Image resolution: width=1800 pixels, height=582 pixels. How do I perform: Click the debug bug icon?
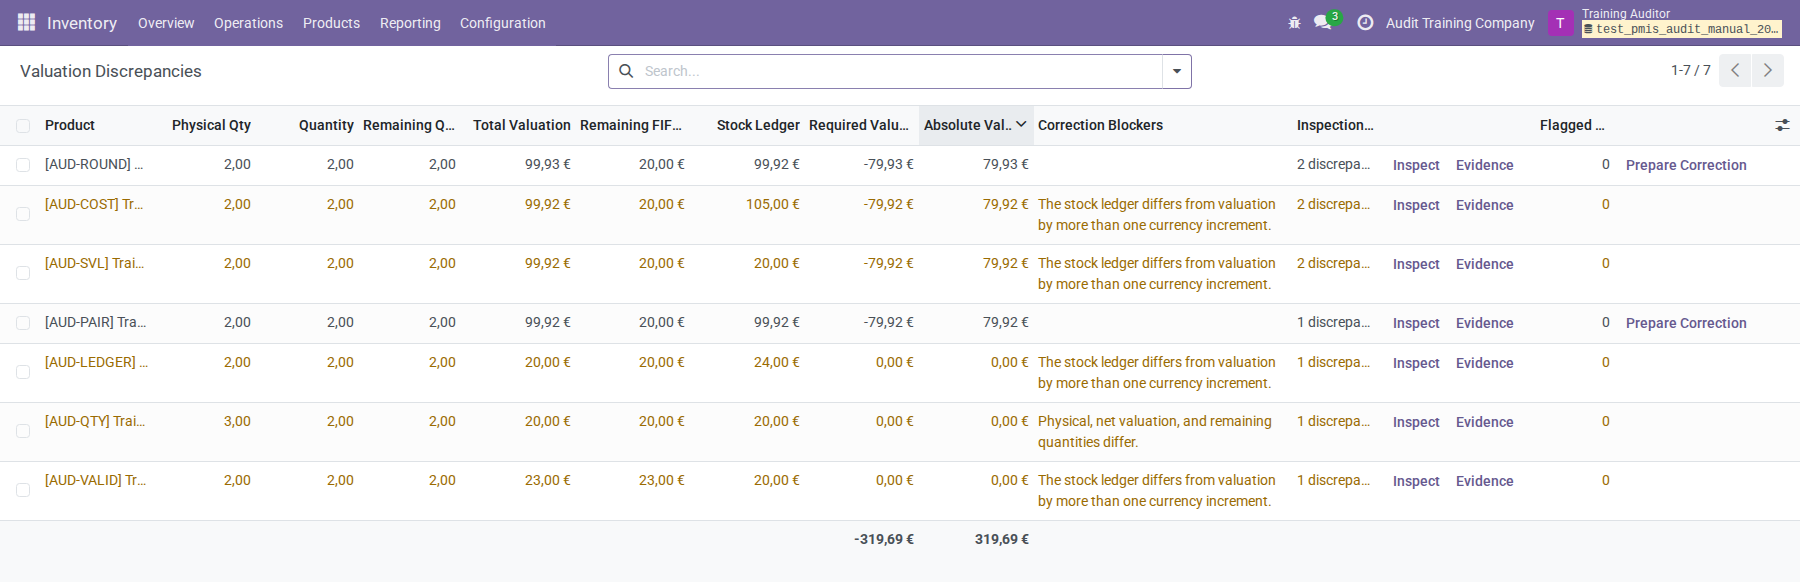point(1294,22)
